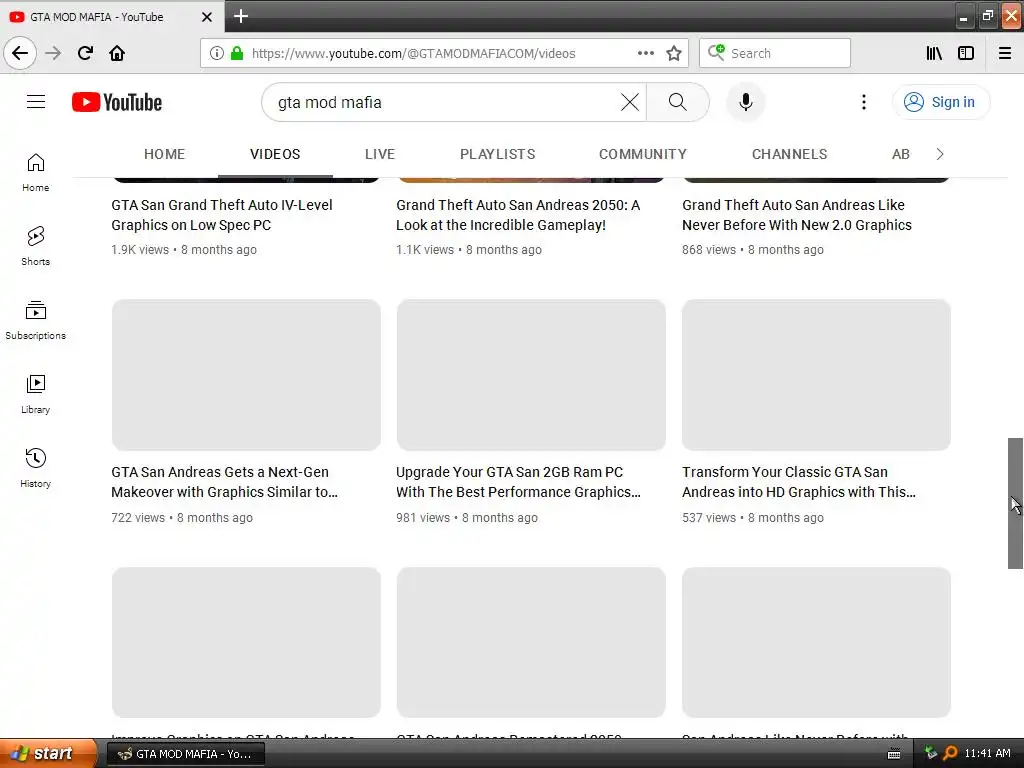Image resolution: width=1024 pixels, height=768 pixels.
Task: Click '1.9K views • 8 months ago' text
Action: click(x=184, y=249)
